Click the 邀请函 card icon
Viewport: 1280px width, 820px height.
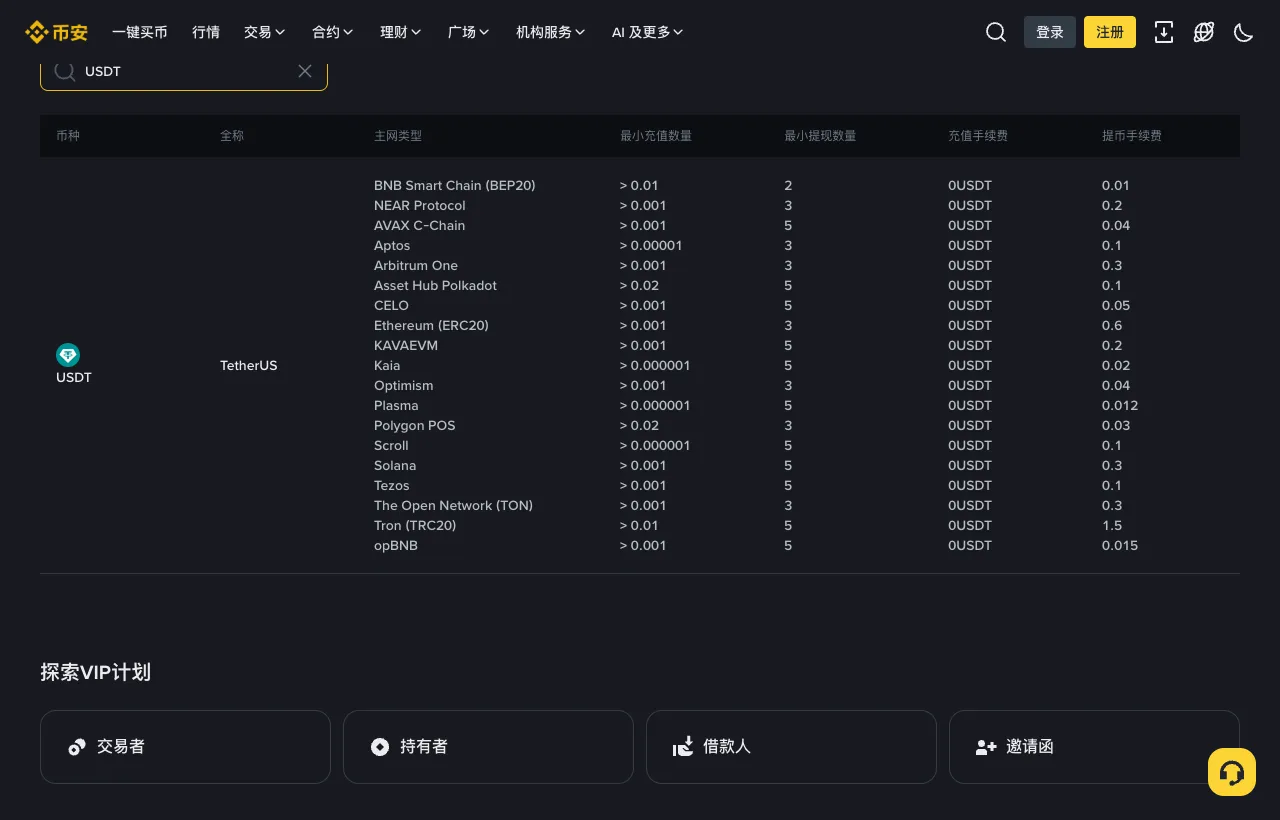click(x=986, y=747)
